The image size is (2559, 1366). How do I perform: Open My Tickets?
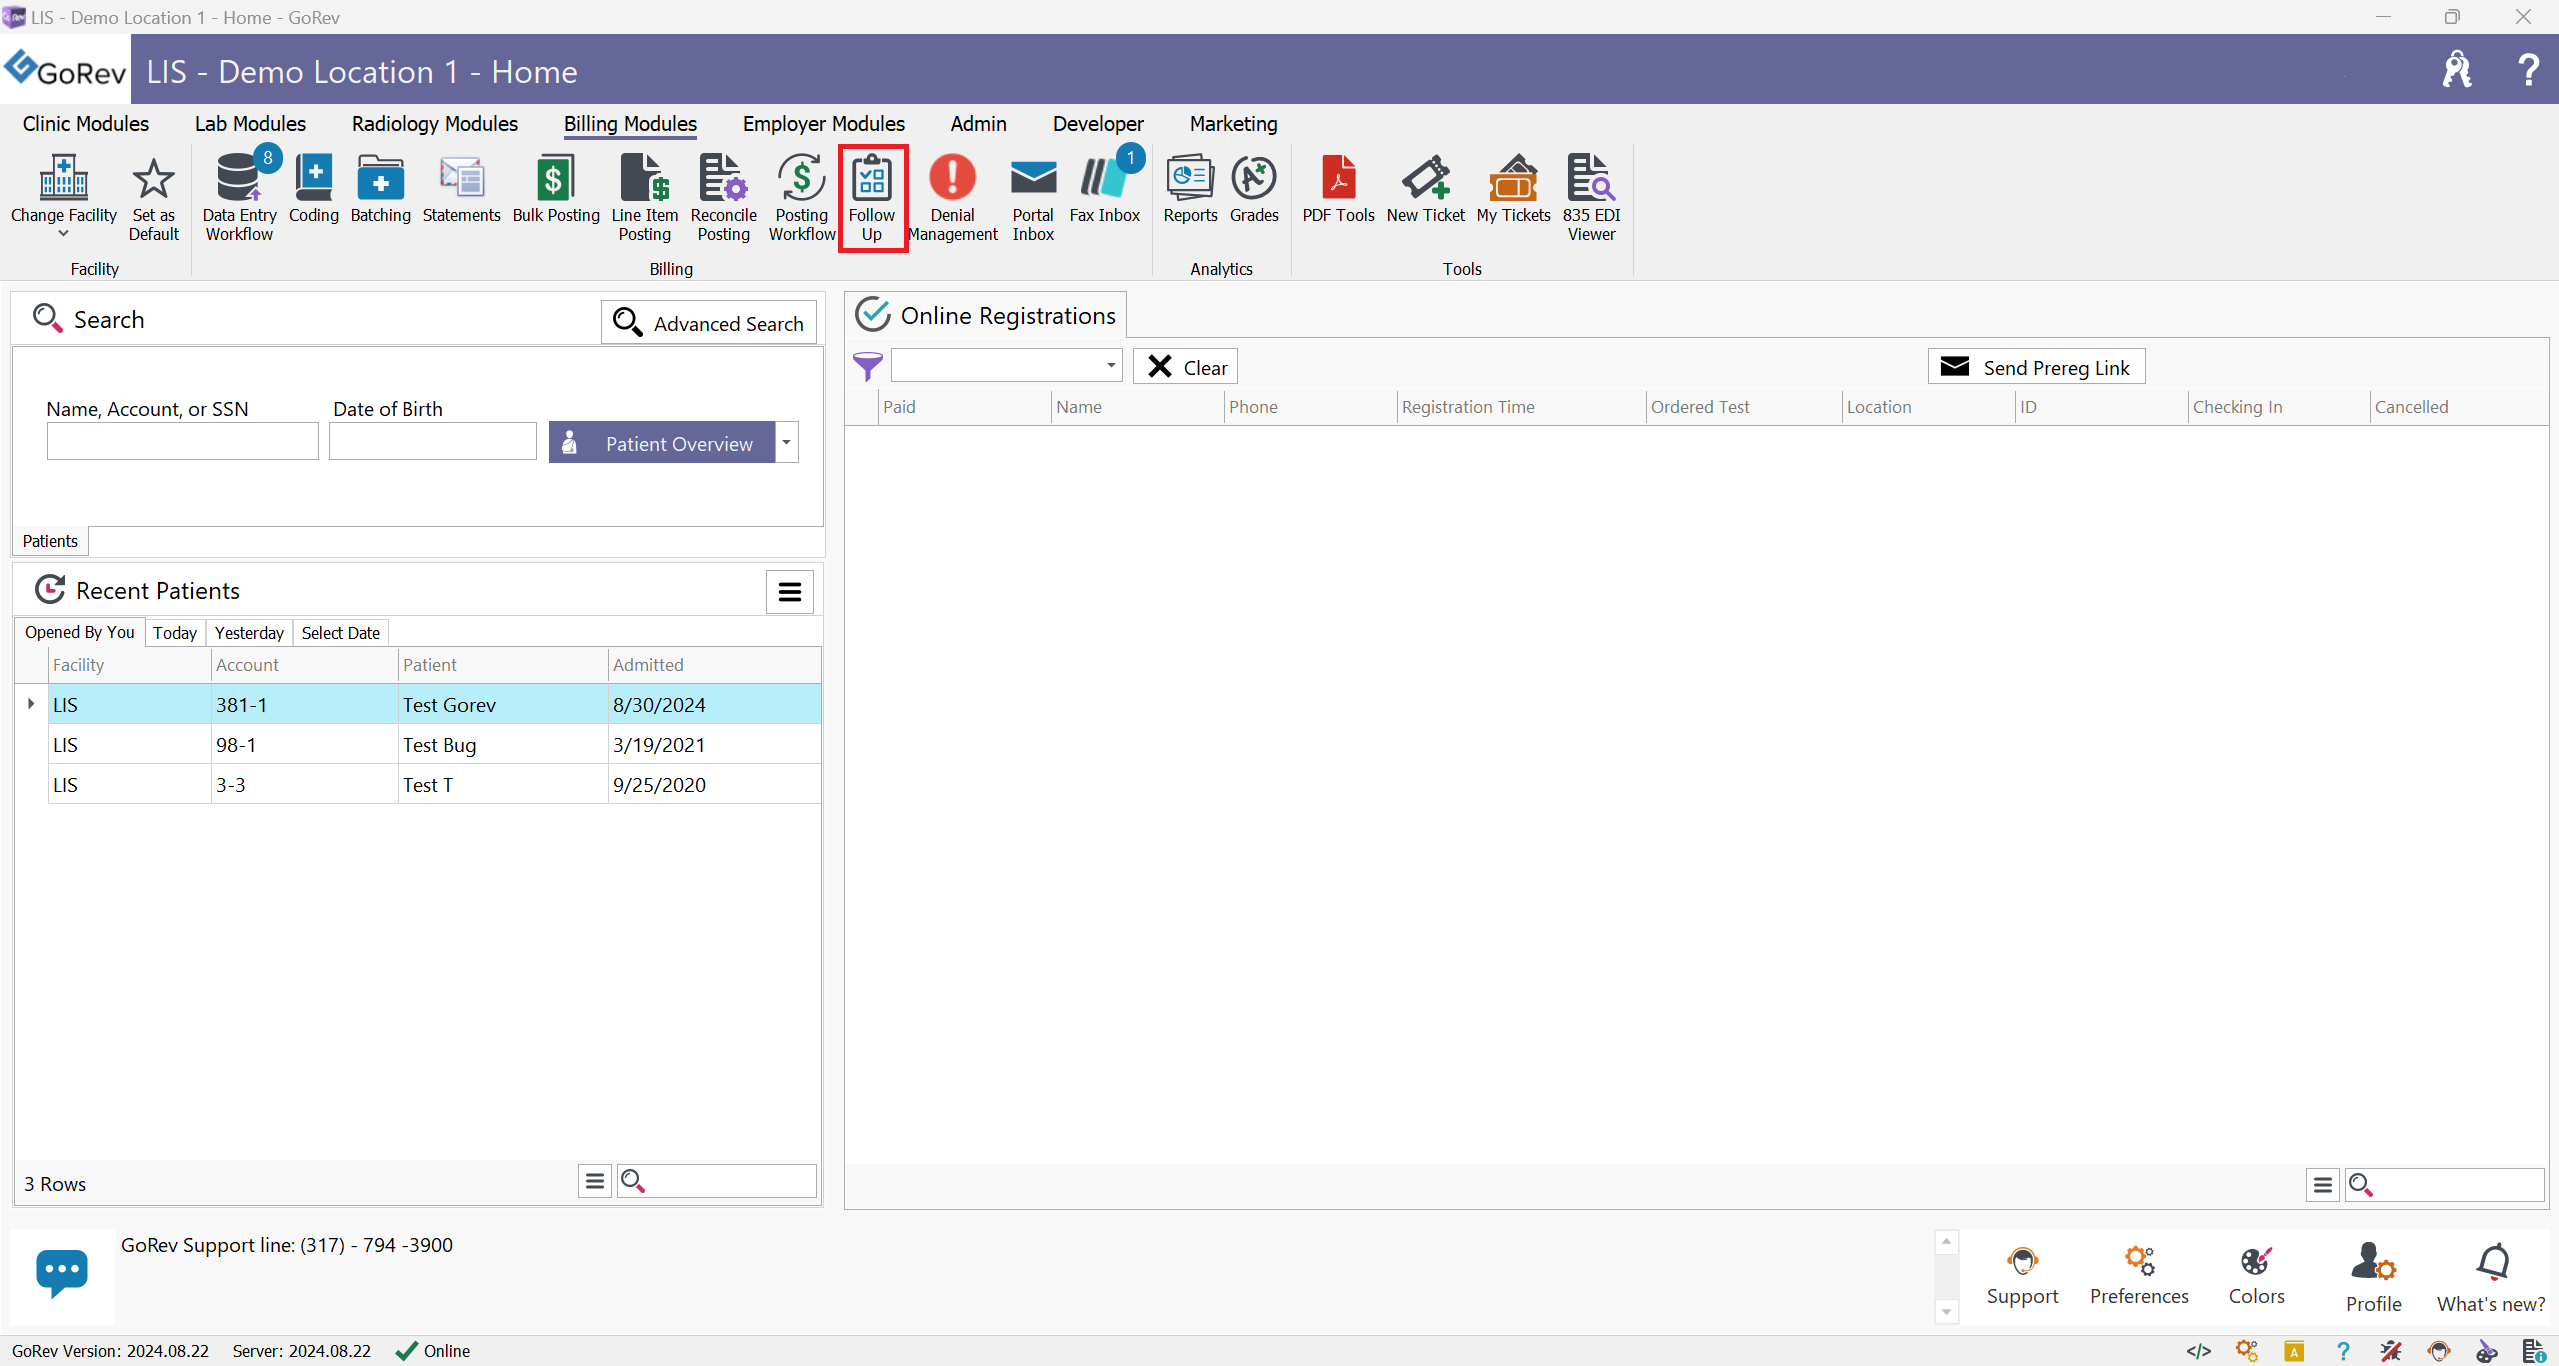[1513, 190]
